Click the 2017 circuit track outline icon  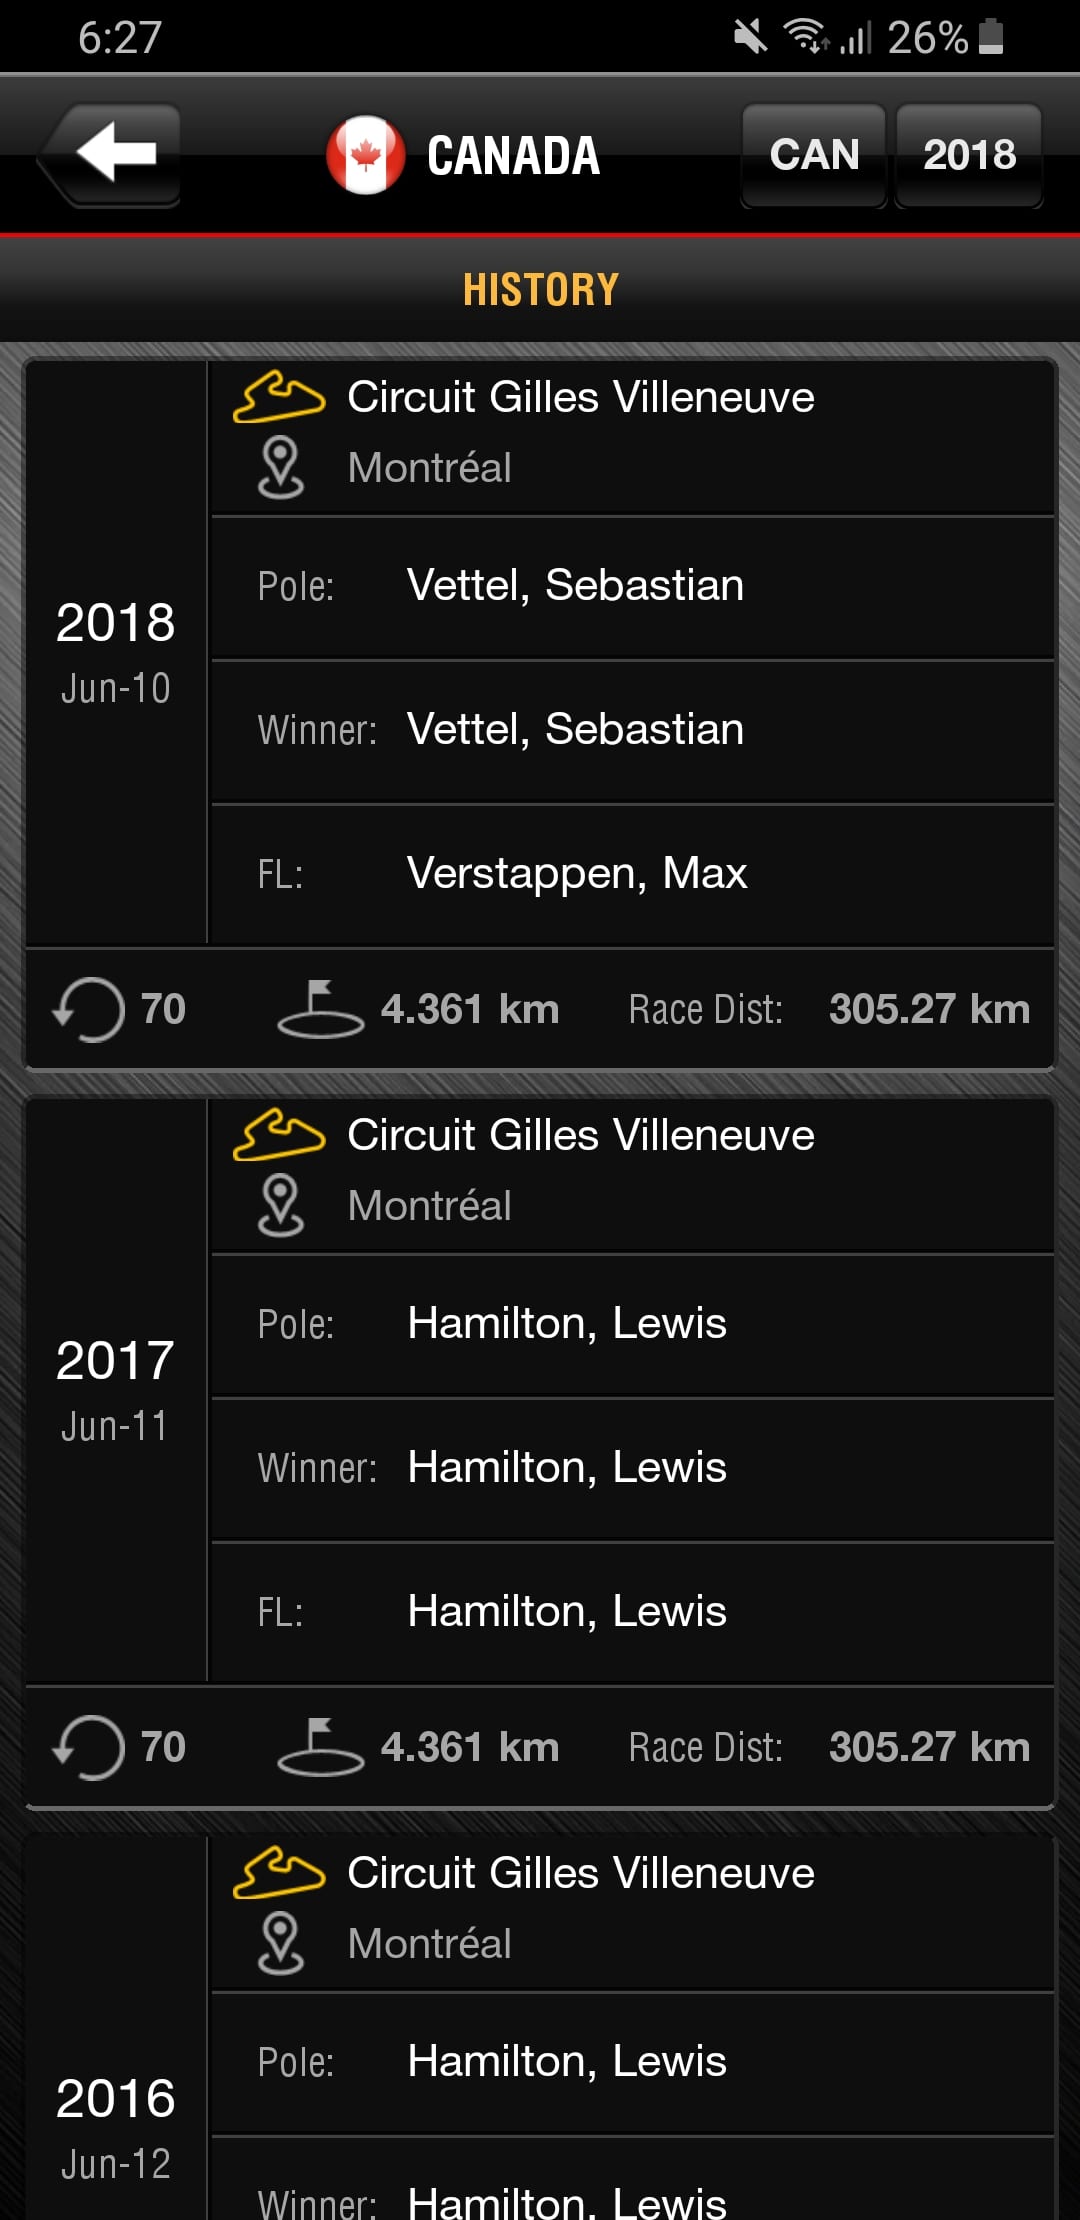(279, 1136)
